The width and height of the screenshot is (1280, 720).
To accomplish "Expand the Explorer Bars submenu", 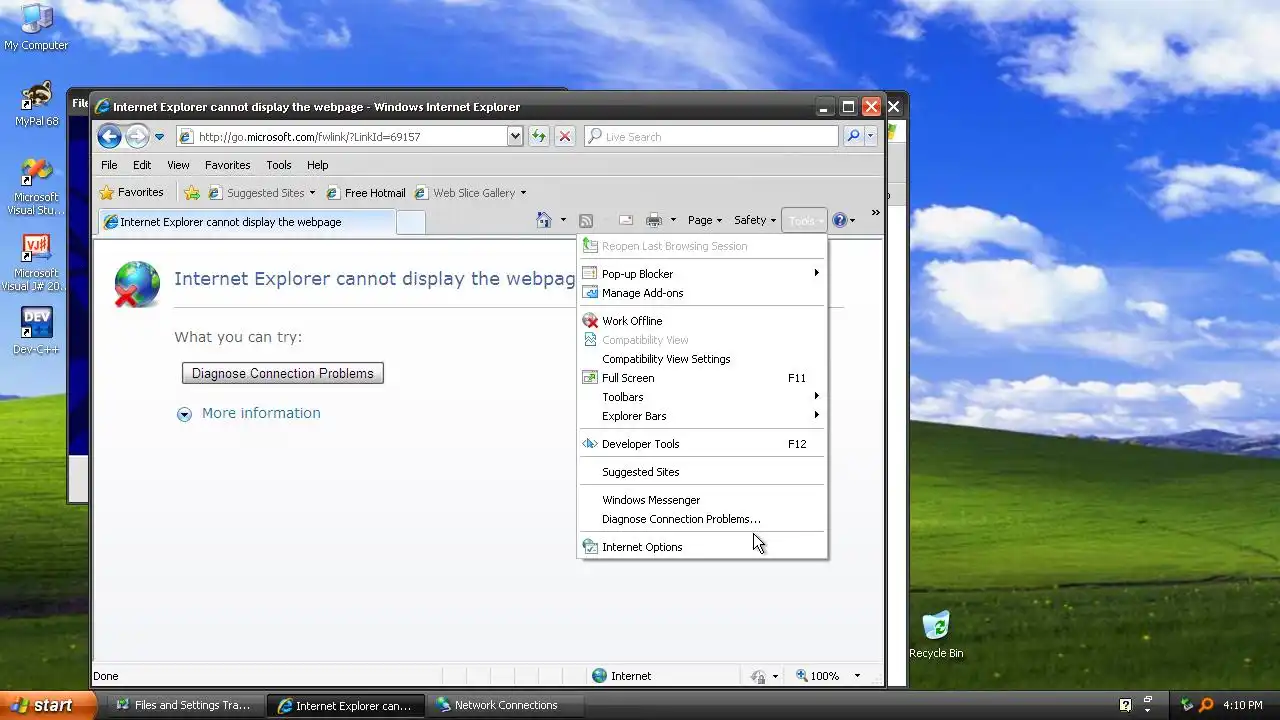I will [704, 416].
